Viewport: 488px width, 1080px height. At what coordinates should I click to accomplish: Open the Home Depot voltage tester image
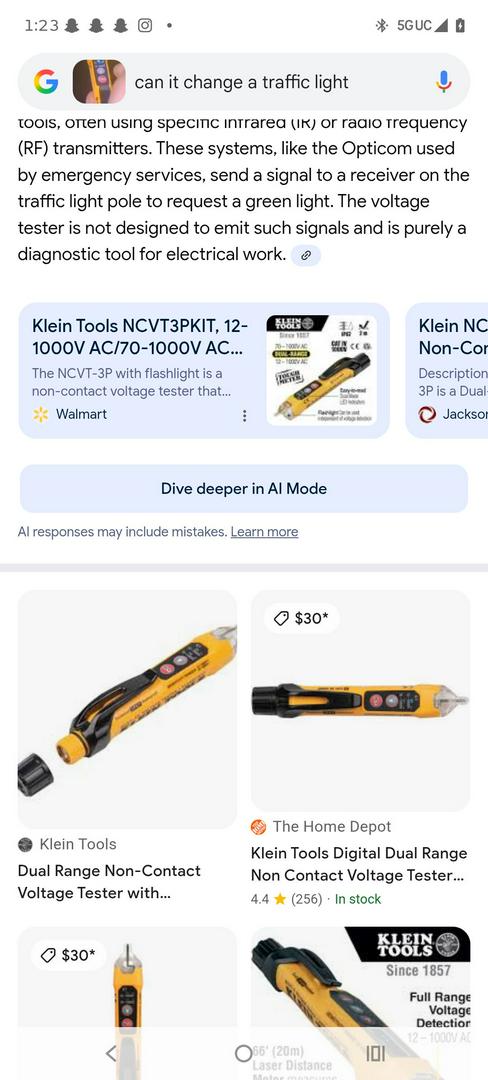click(x=361, y=700)
